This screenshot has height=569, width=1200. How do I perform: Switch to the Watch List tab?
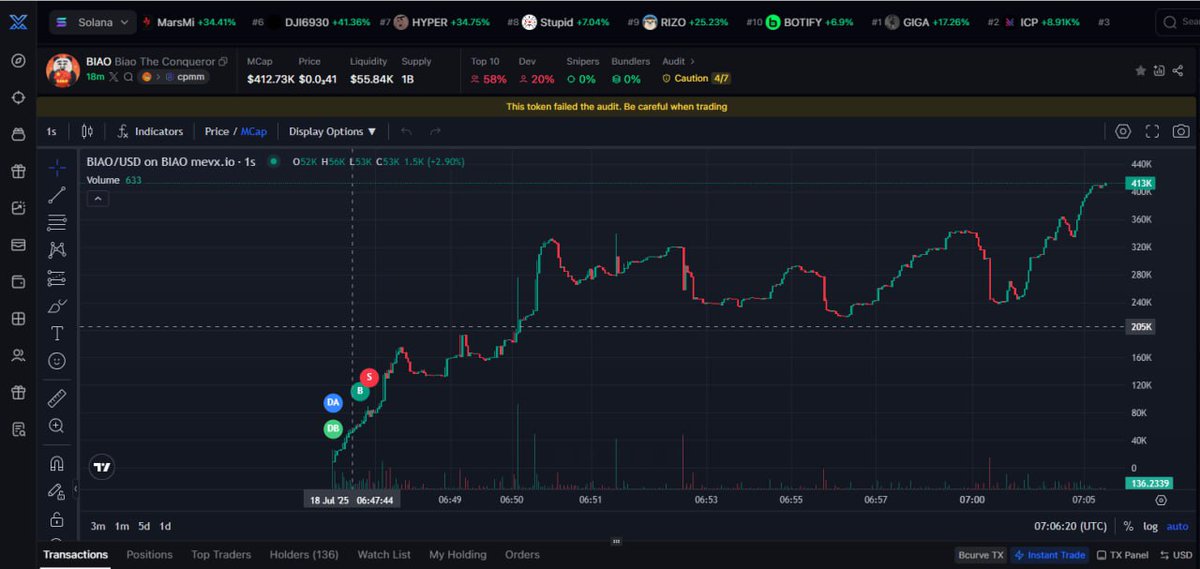click(384, 554)
